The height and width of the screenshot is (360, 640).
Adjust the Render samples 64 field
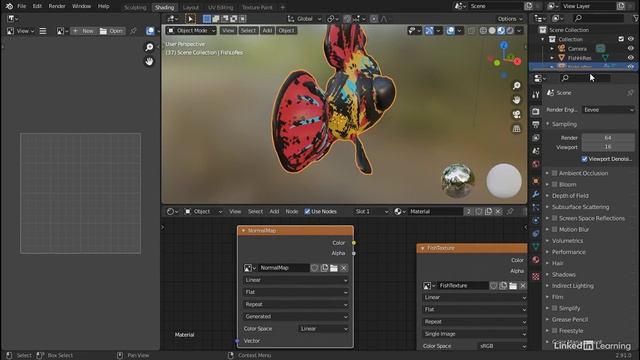pos(608,138)
